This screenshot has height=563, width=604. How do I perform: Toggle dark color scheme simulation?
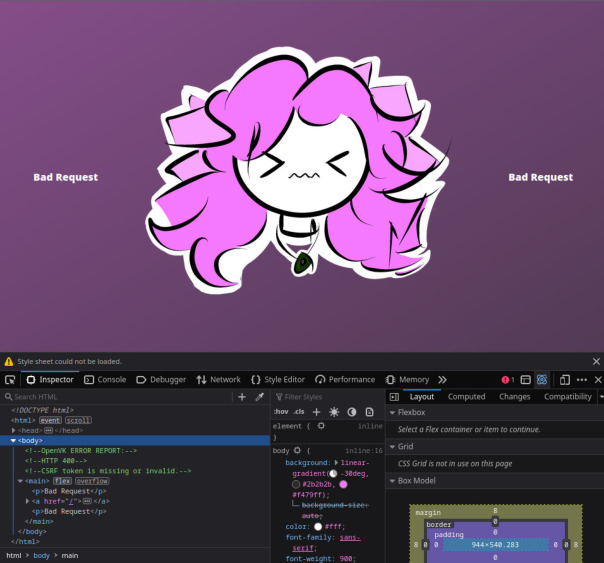tap(352, 412)
